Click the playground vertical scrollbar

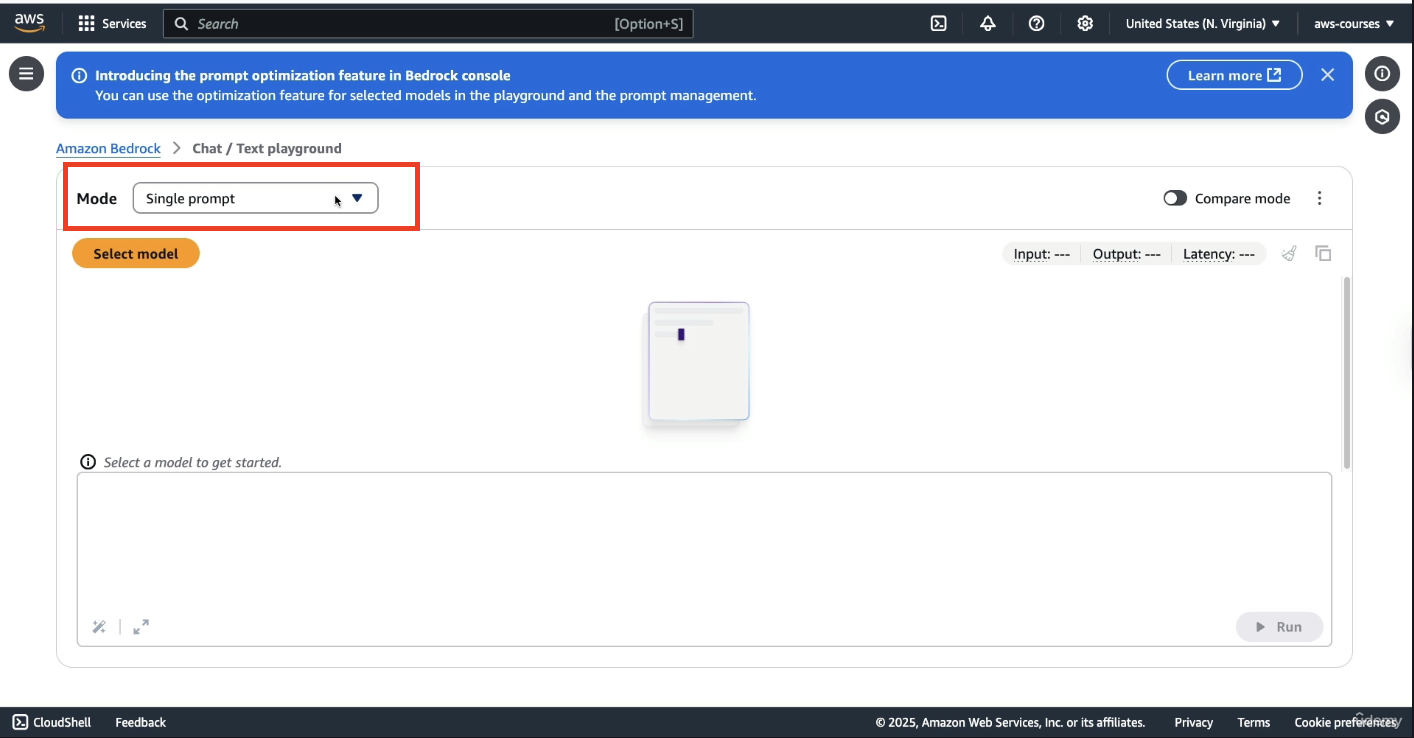[x=1347, y=372]
